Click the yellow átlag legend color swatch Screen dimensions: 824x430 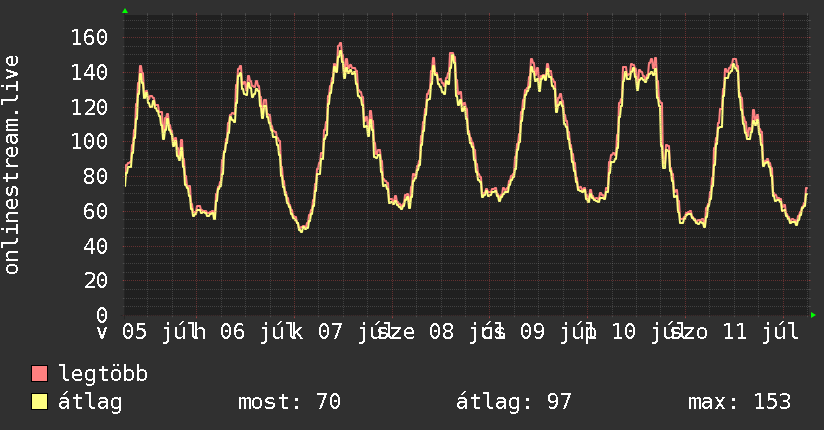pos(39,402)
